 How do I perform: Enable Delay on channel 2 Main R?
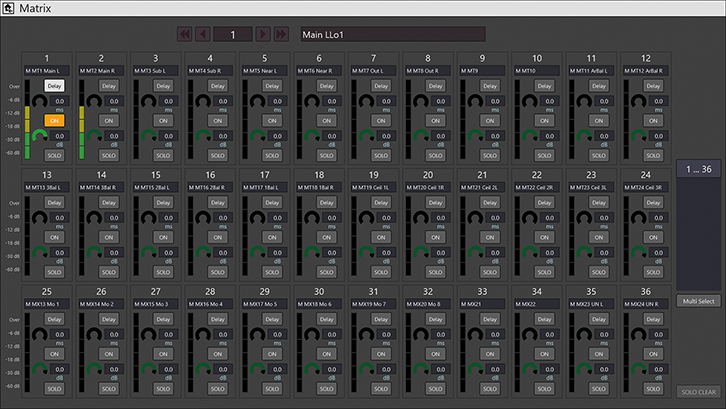click(109, 87)
